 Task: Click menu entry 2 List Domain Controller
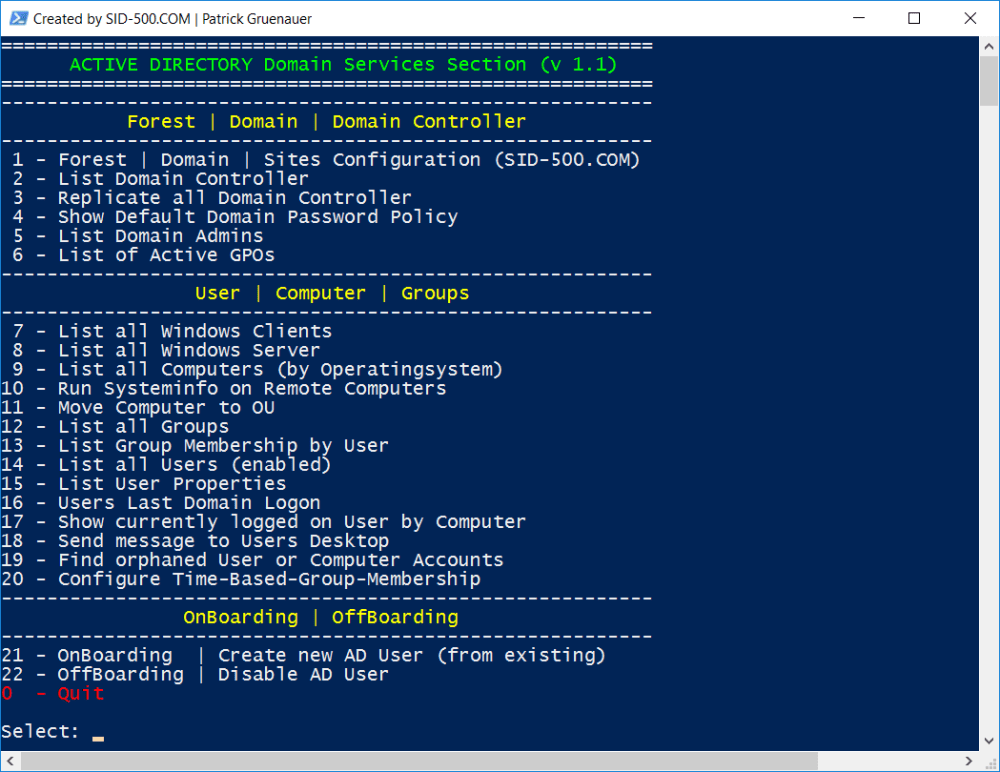(160, 179)
